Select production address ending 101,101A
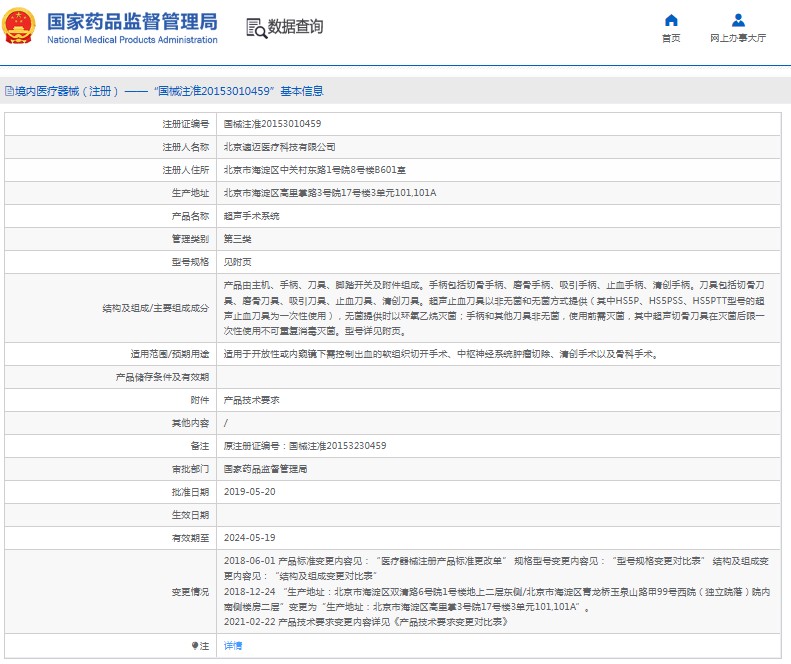The height and width of the screenshot is (664, 791). tap(330, 193)
